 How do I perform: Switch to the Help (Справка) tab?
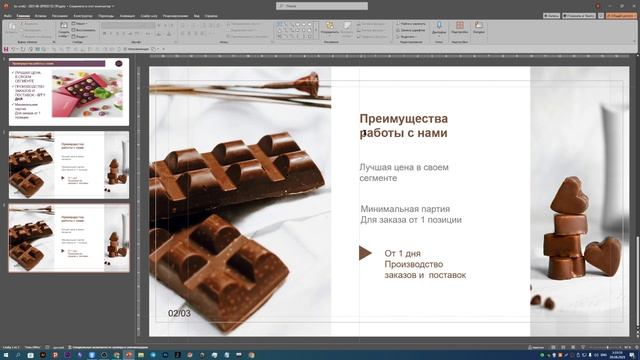pyautogui.click(x=211, y=16)
